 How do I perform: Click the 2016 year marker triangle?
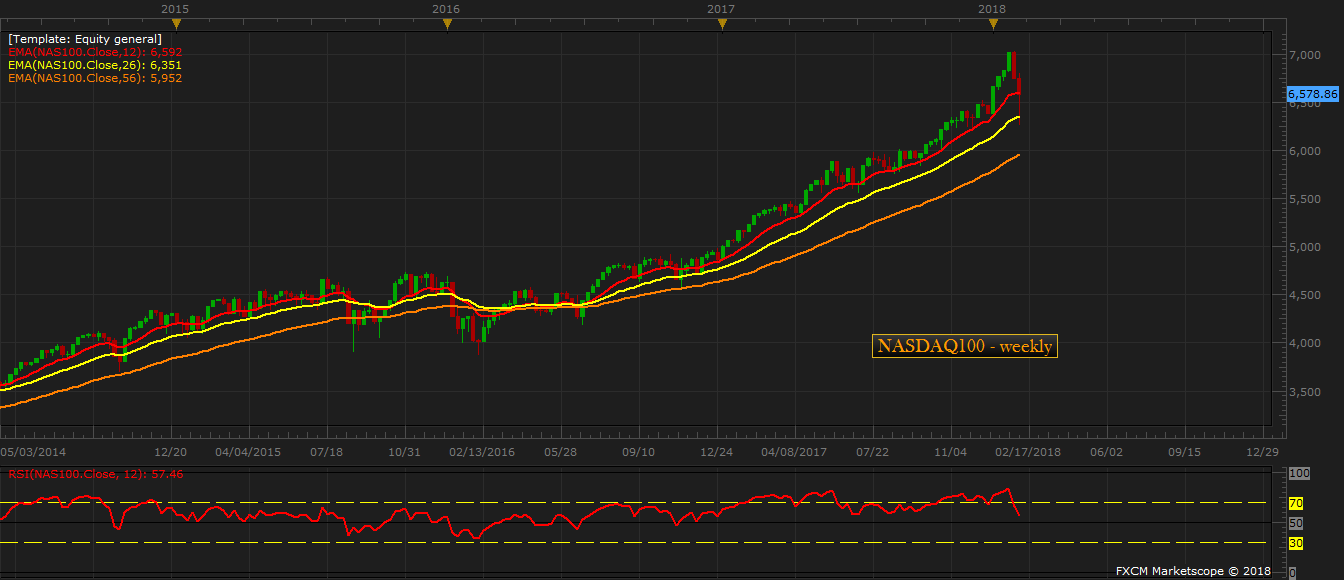coord(447,24)
